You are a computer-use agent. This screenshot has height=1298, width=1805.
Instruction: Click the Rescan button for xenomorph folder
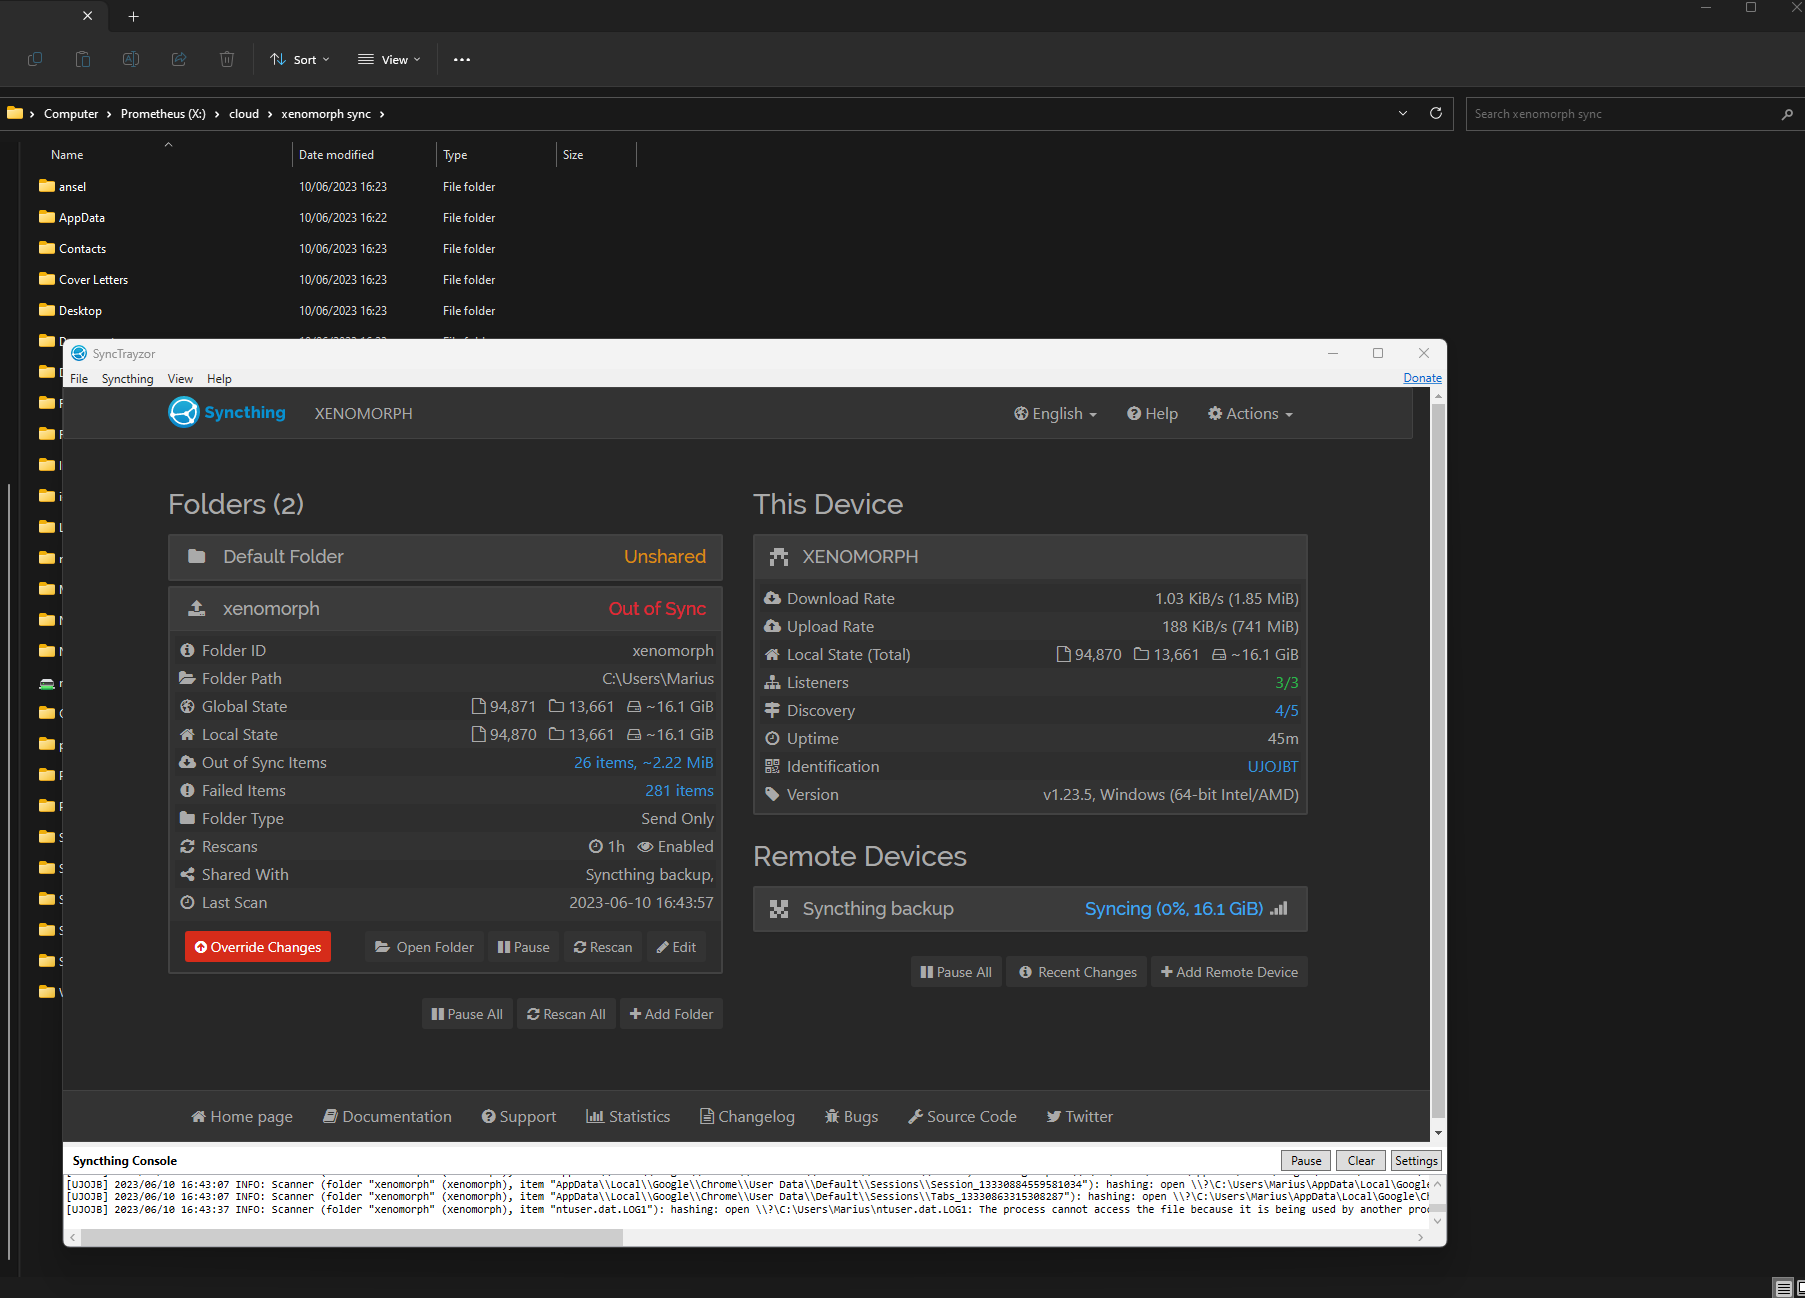pyautogui.click(x=603, y=947)
